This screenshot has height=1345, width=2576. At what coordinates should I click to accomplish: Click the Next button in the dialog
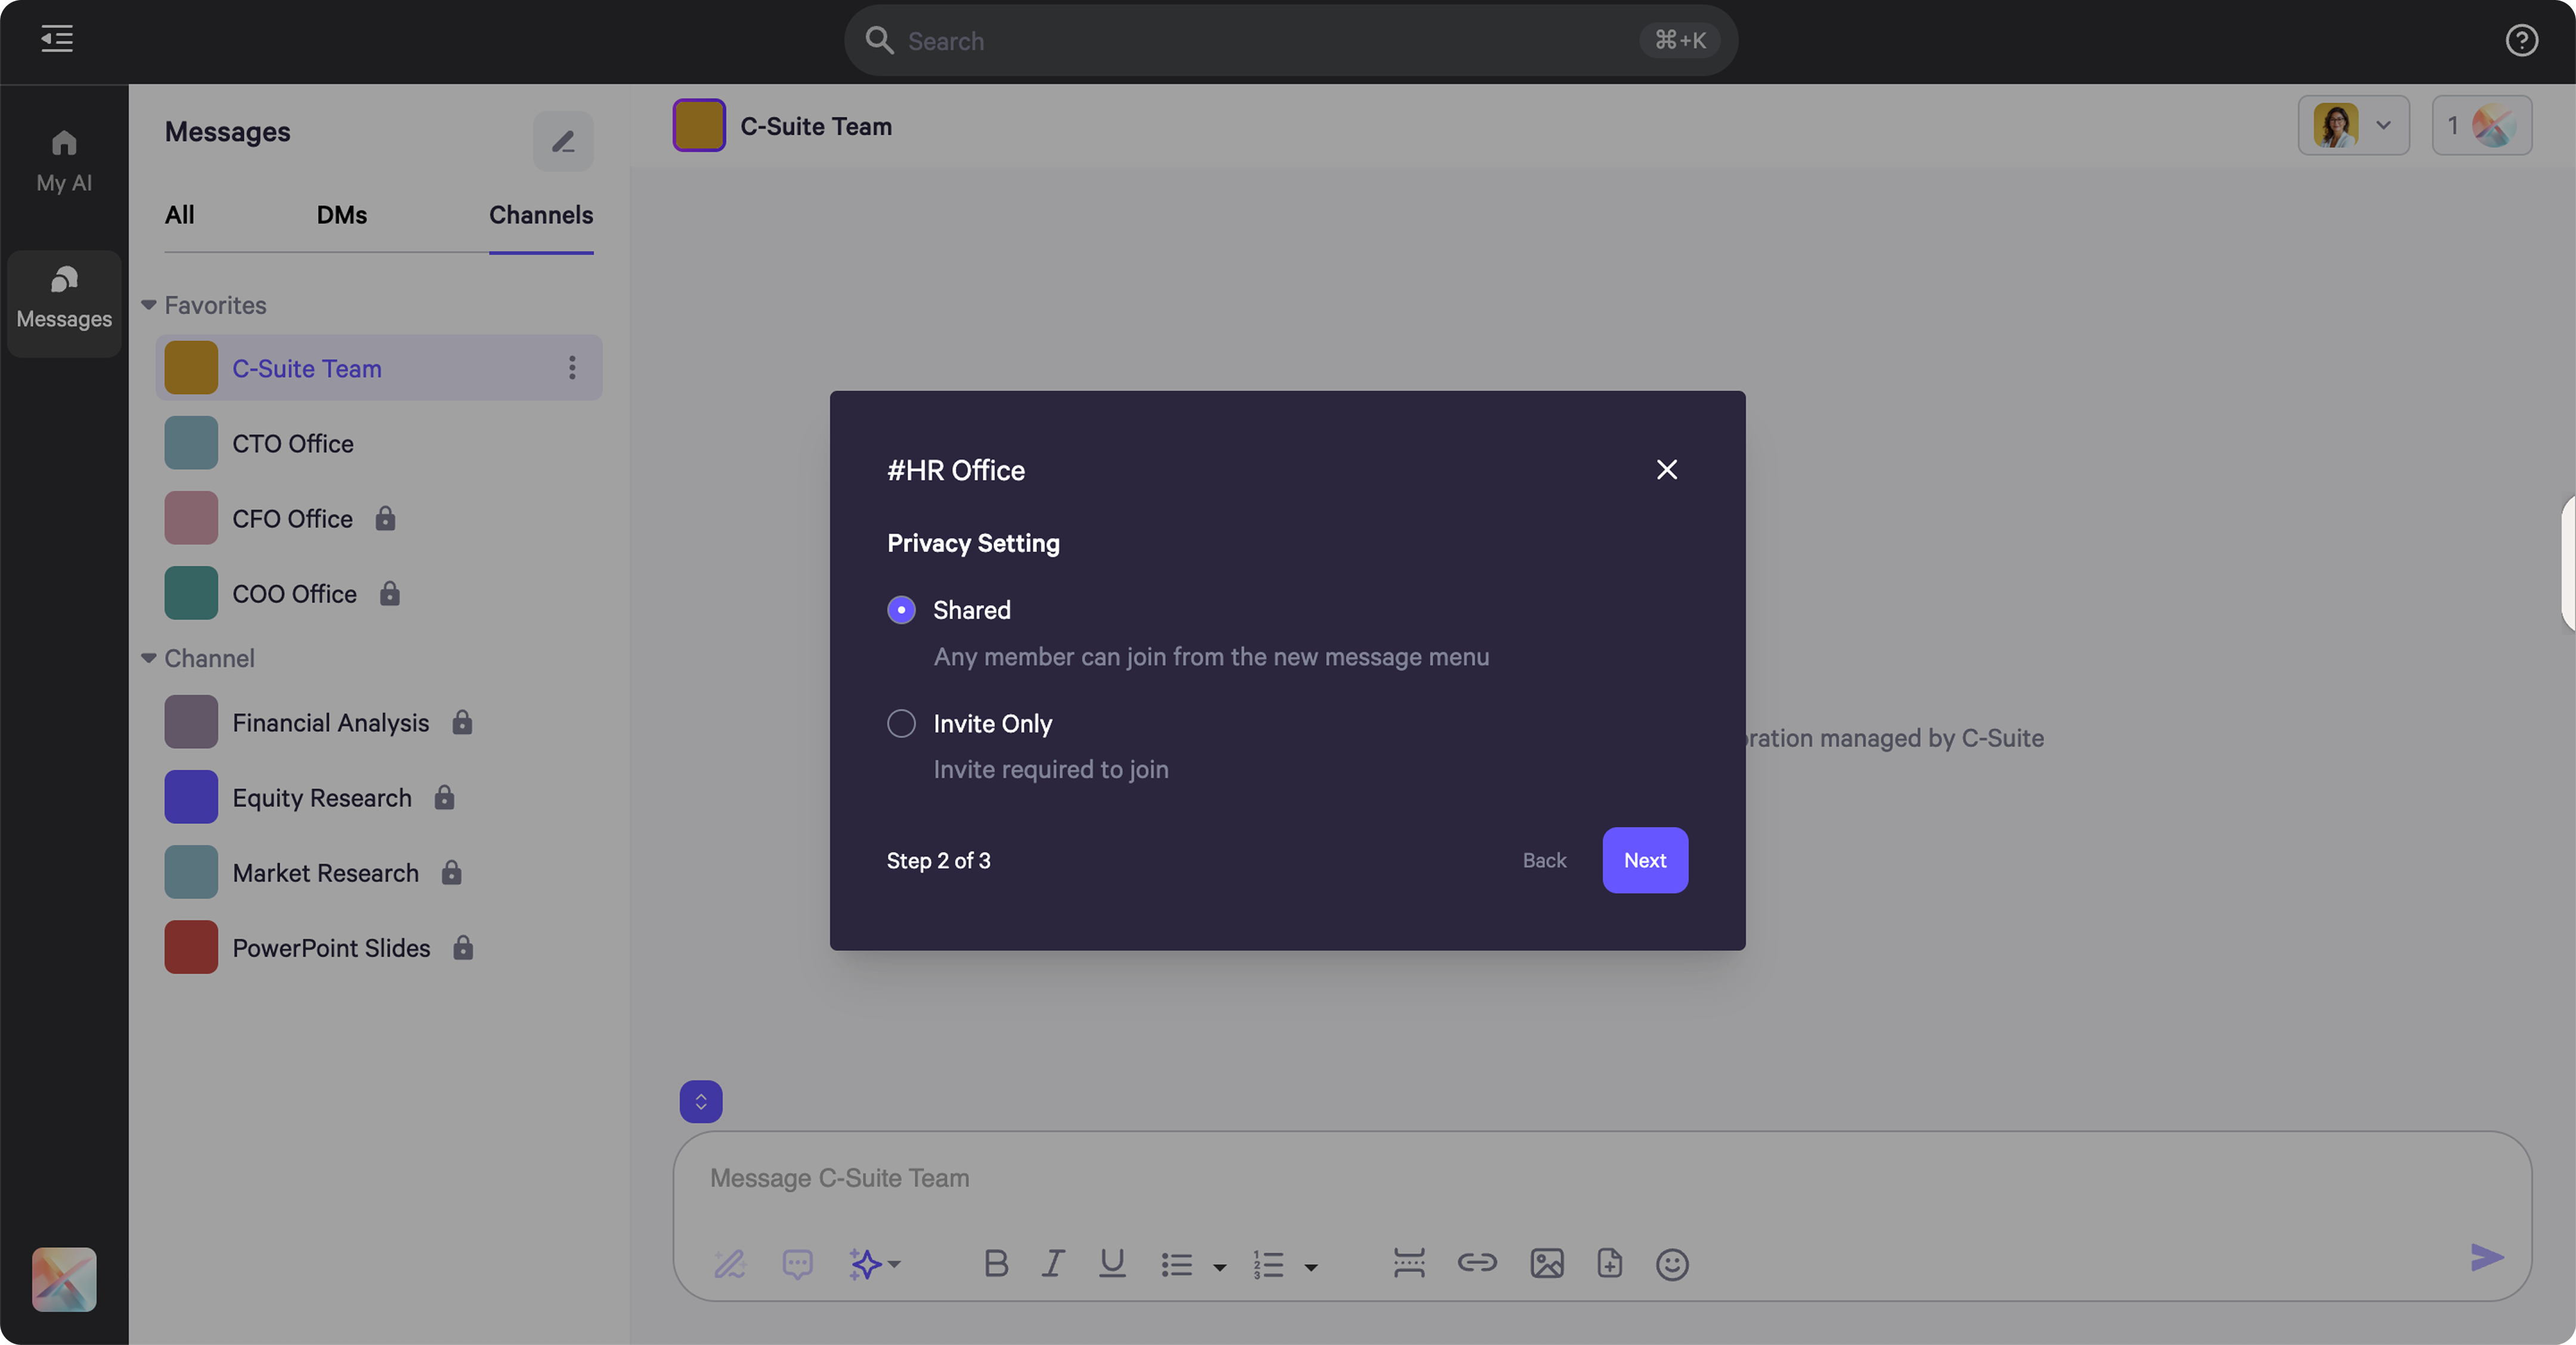(x=1644, y=860)
